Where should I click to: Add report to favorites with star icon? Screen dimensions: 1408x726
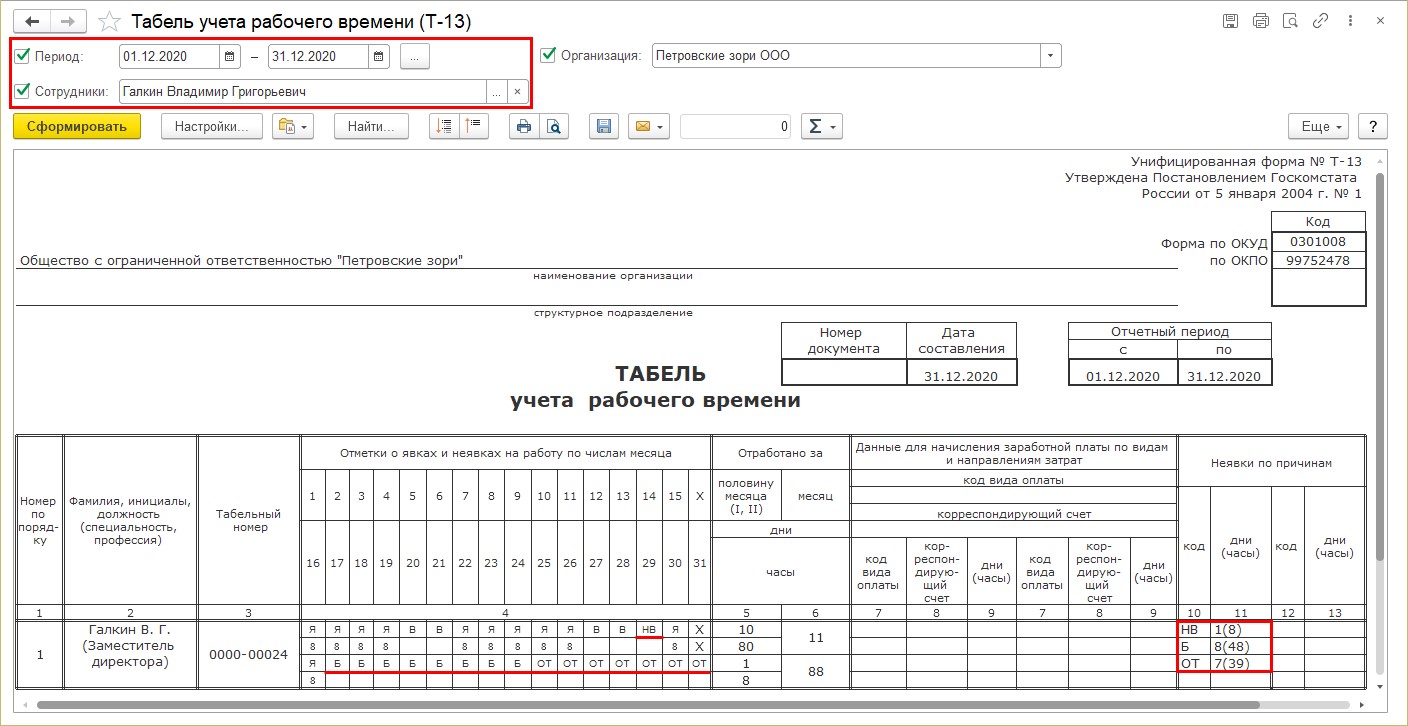click(112, 21)
